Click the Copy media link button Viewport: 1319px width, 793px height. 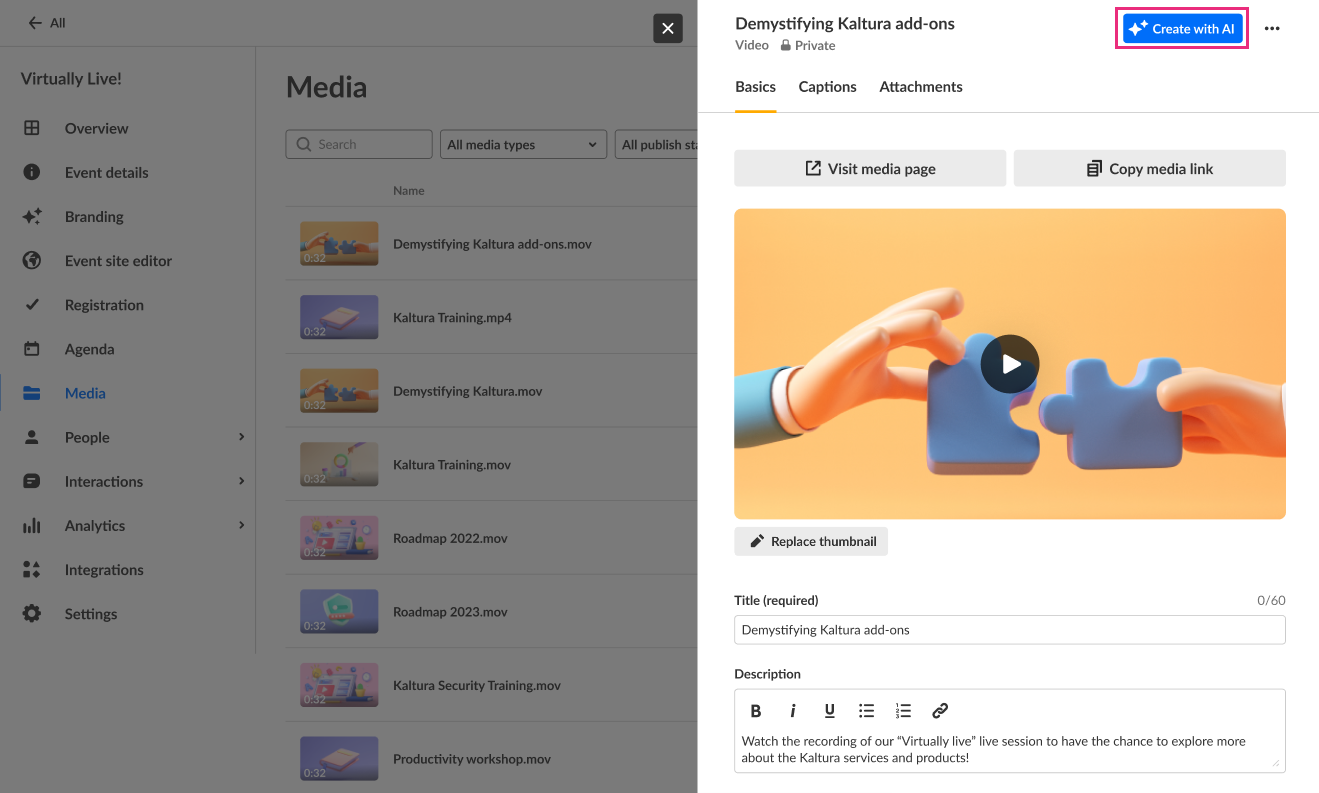1150,168
